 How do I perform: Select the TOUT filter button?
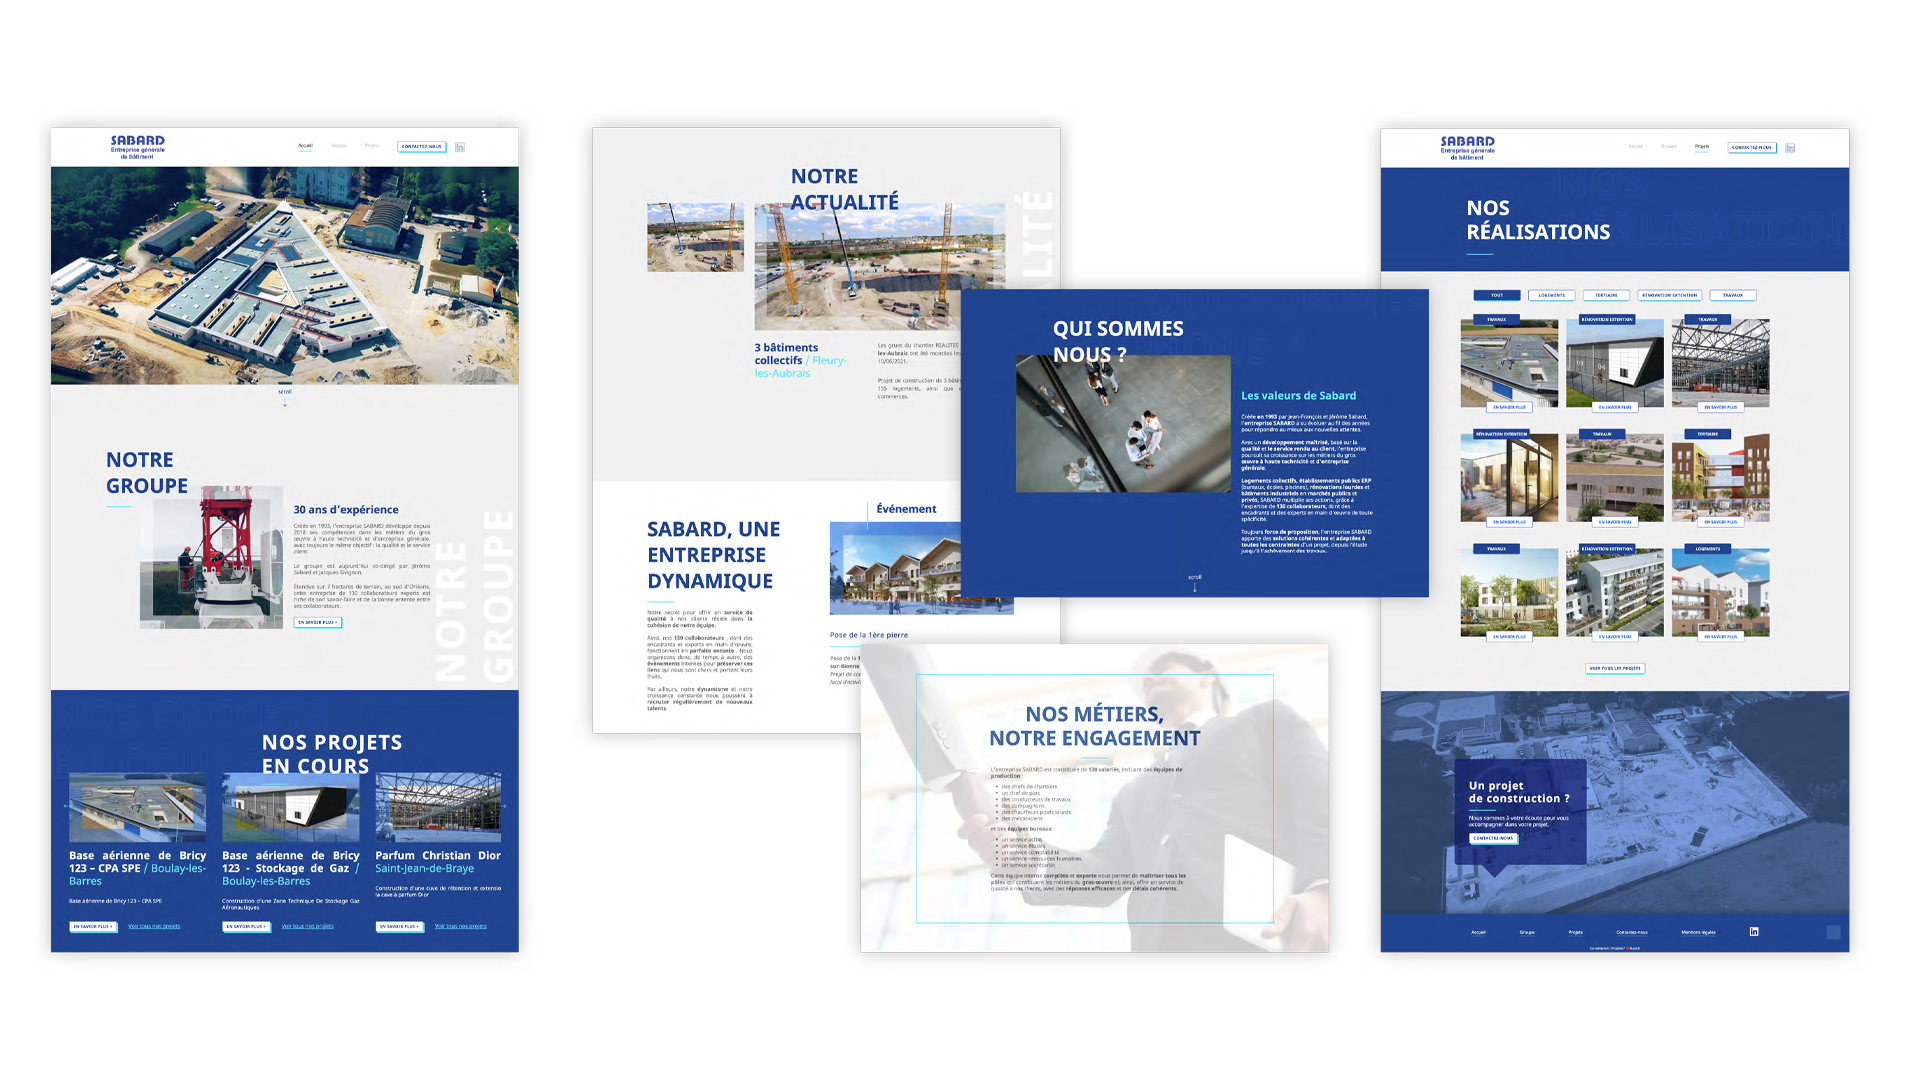pos(1497,295)
